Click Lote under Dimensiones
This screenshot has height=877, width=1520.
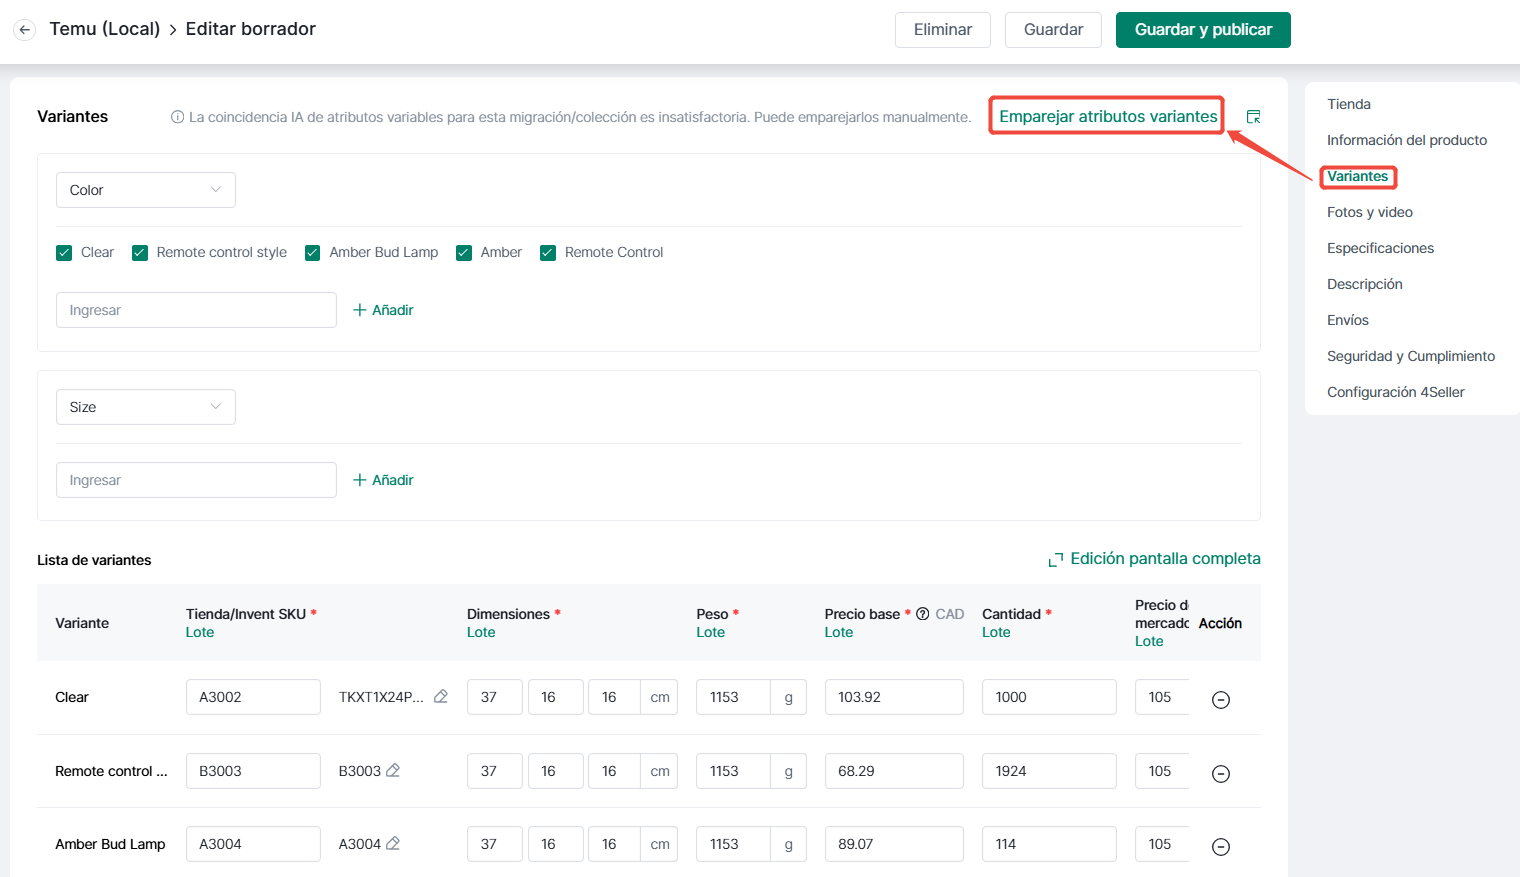coord(481,632)
